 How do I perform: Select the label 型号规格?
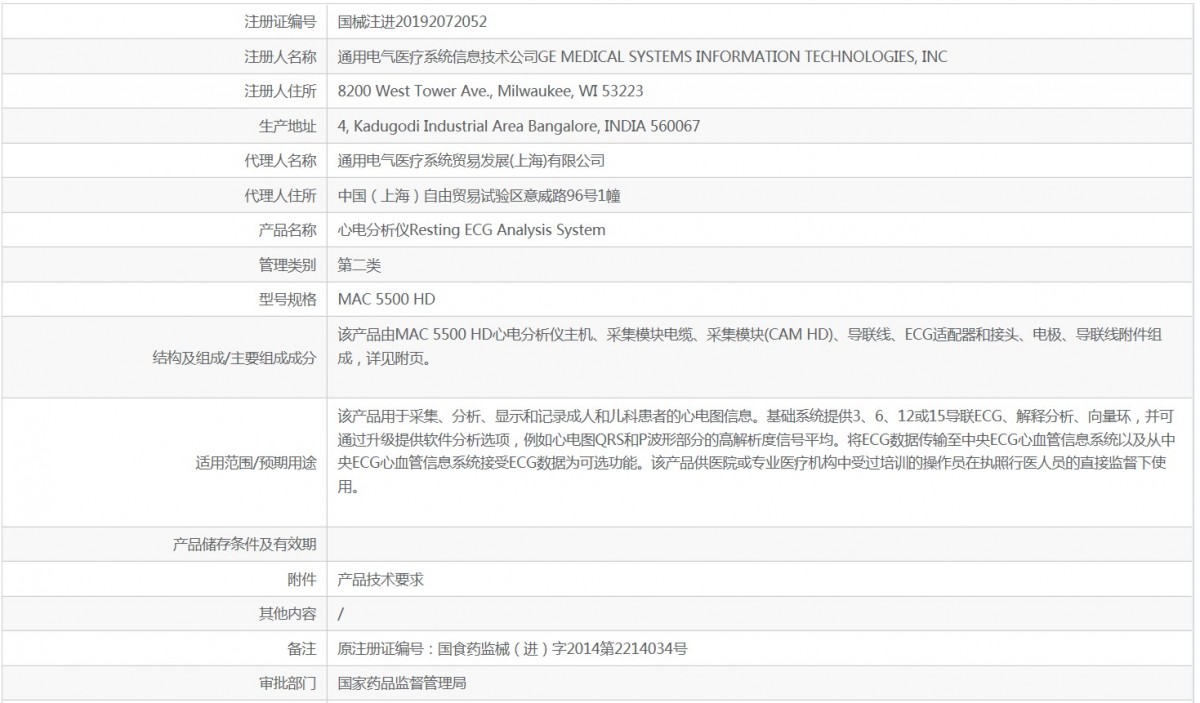(288, 299)
